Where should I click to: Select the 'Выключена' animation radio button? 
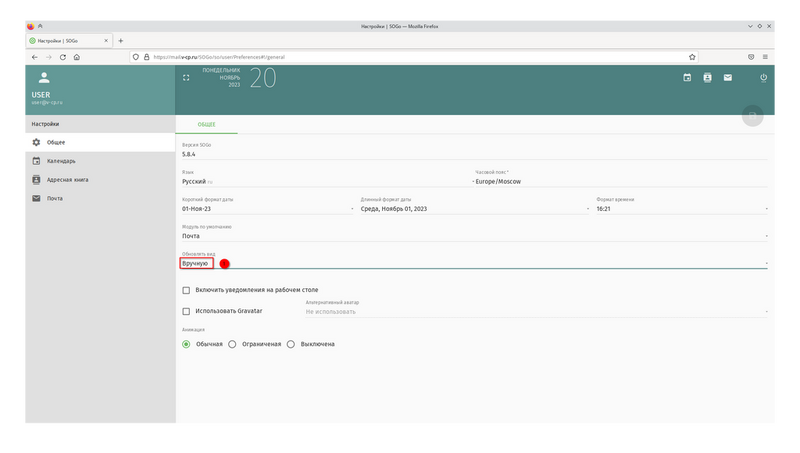pos(291,344)
